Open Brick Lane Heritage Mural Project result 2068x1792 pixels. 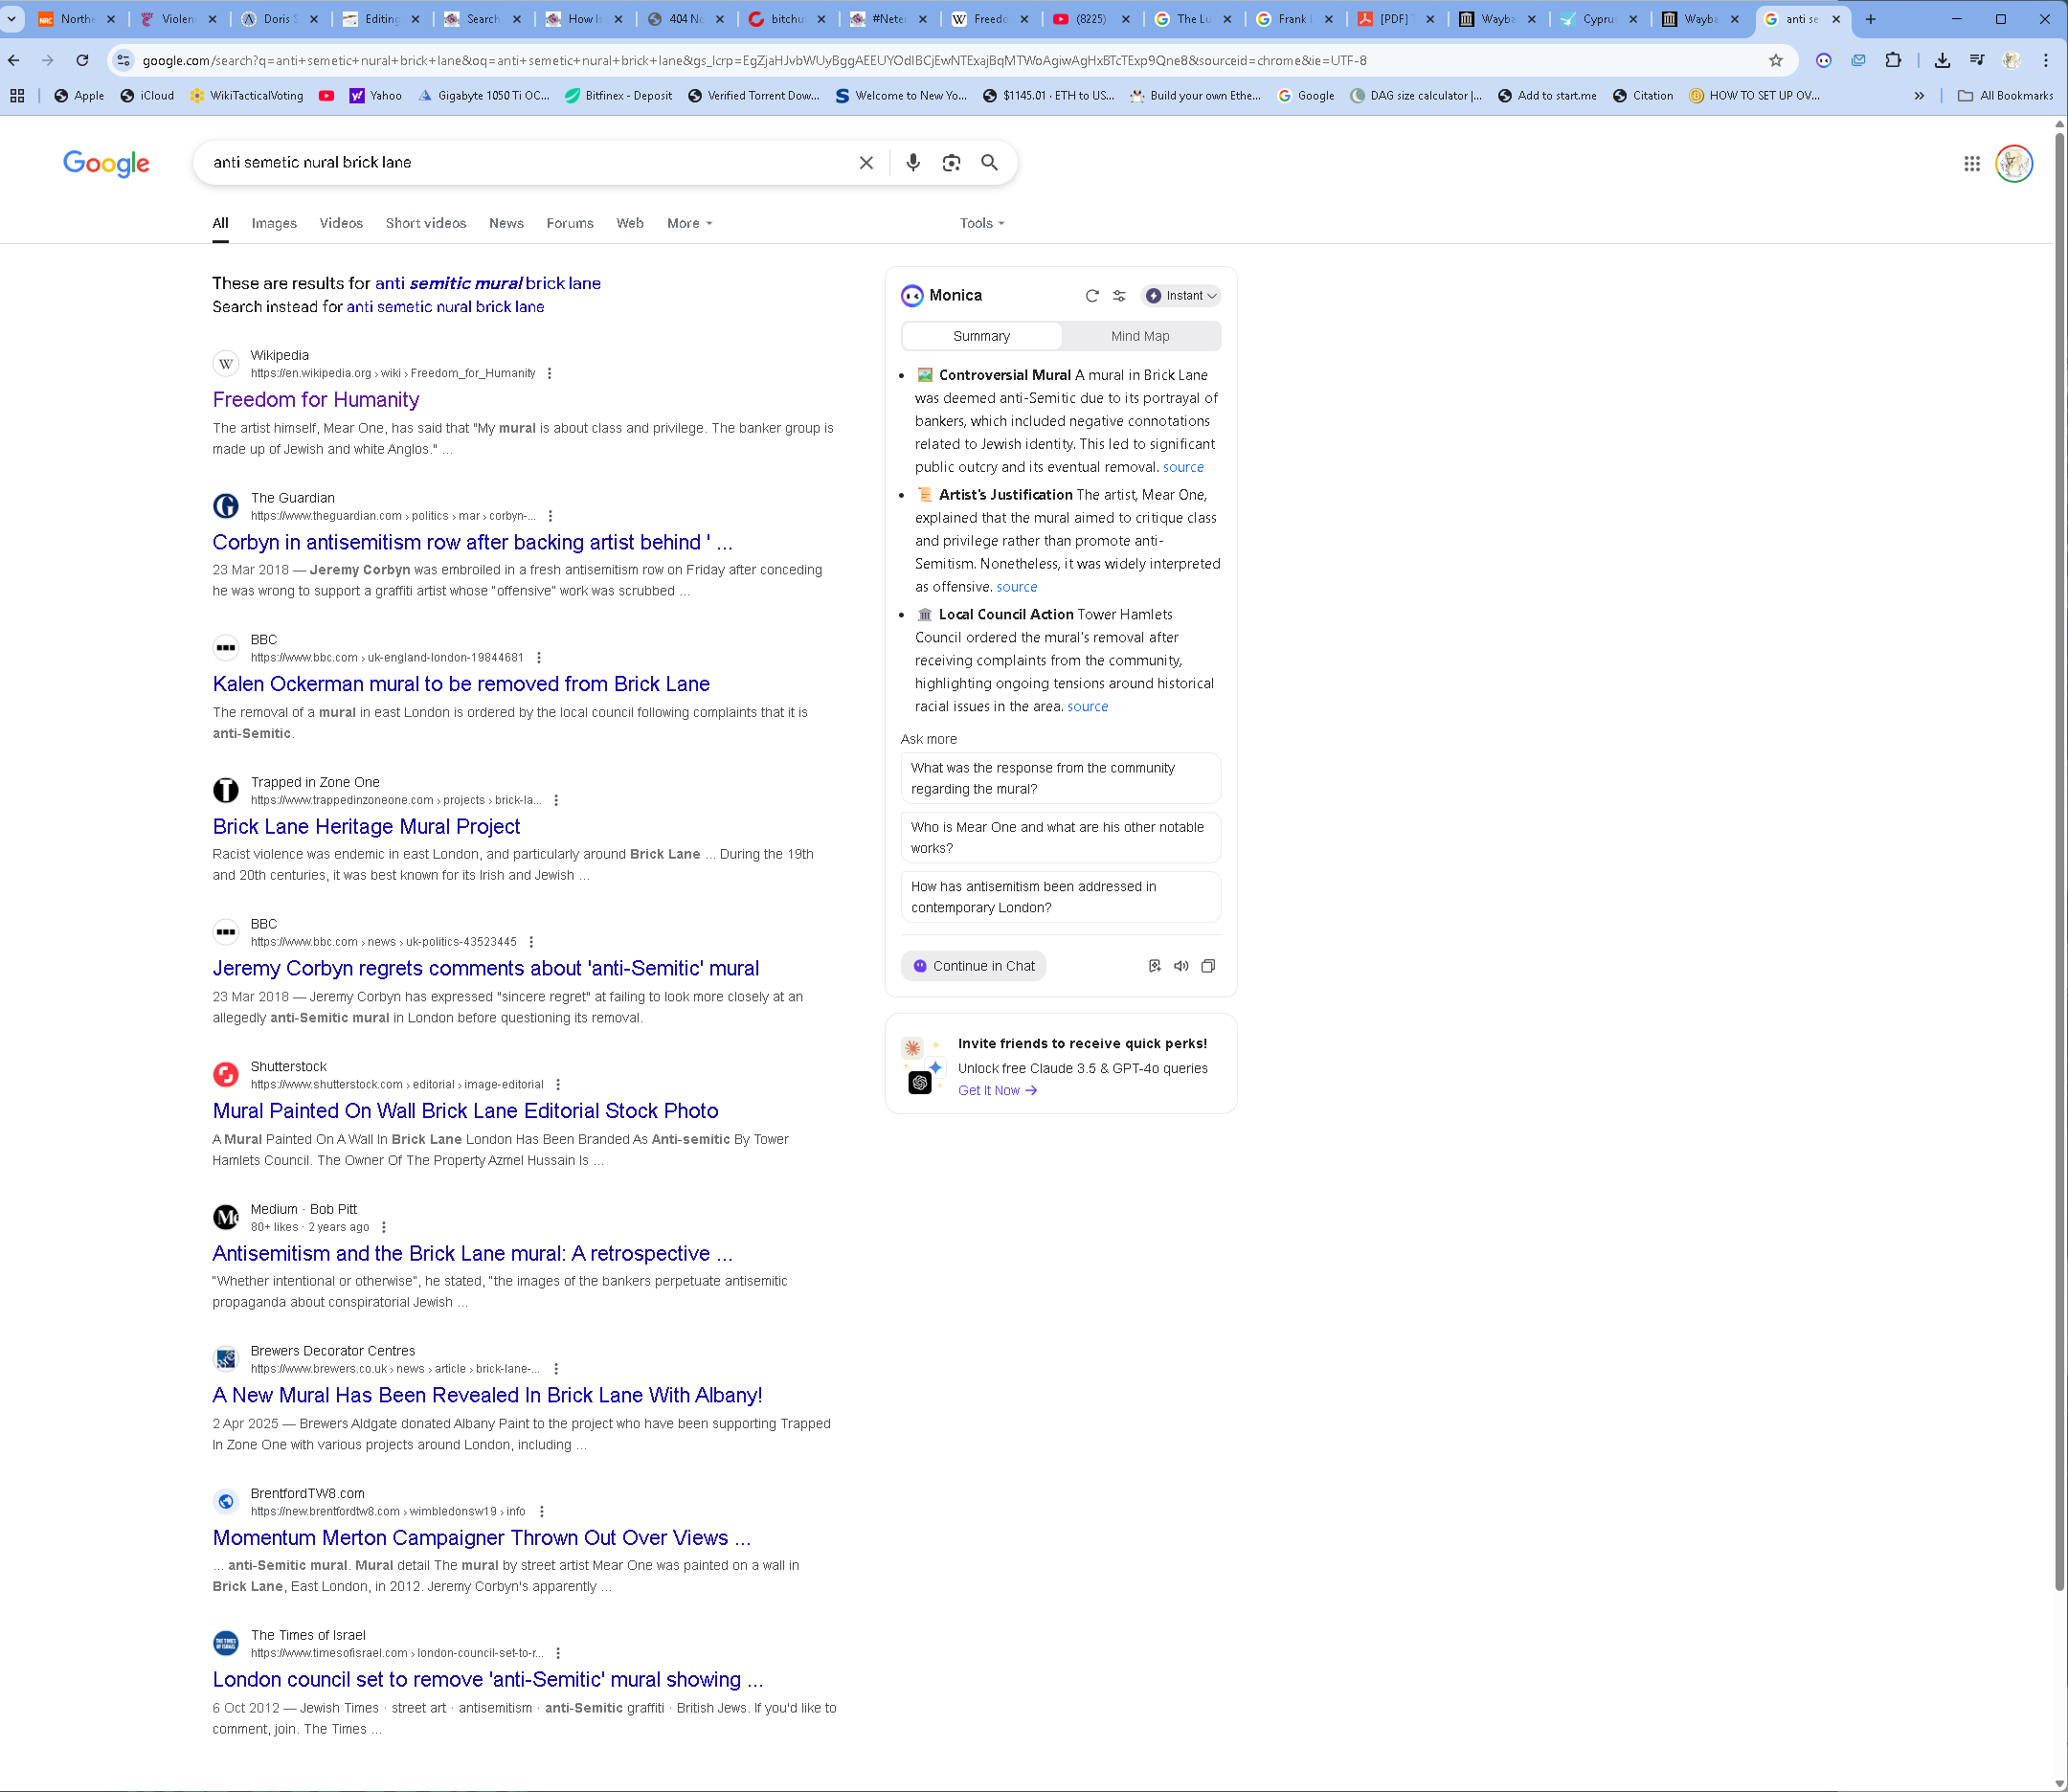(x=366, y=827)
